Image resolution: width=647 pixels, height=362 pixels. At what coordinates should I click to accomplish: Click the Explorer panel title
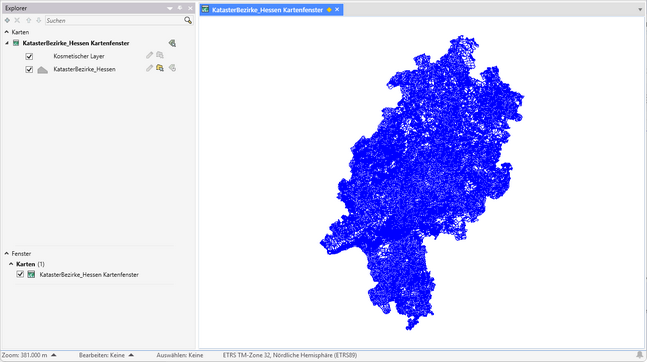point(16,8)
